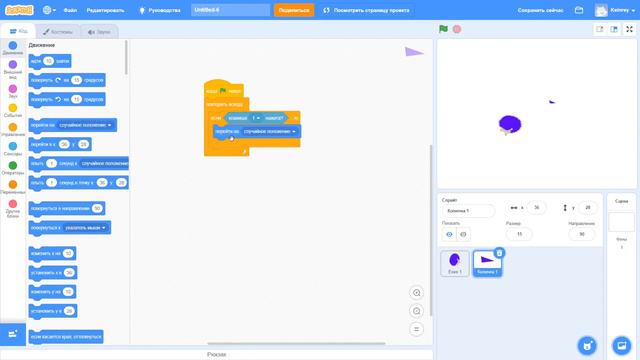Open the globe language menu
Image resolution: width=640 pixels, height=360 pixels.
[49, 10]
